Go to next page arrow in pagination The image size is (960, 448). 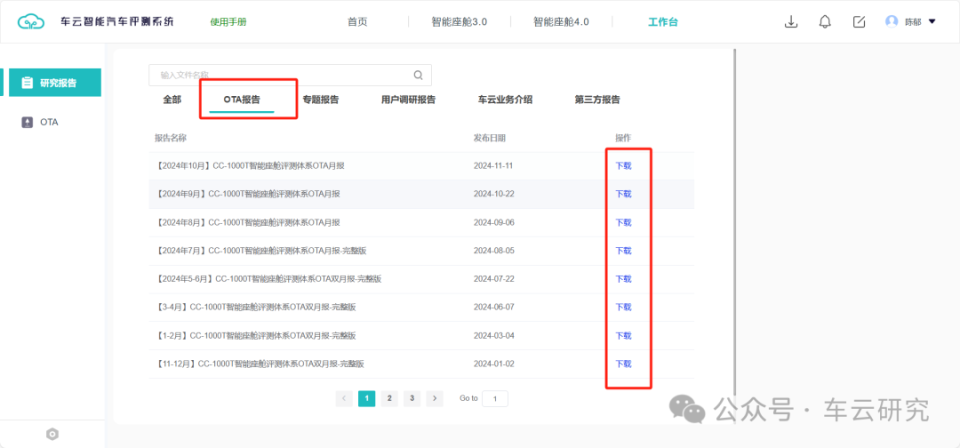pyautogui.click(x=435, y=398)
